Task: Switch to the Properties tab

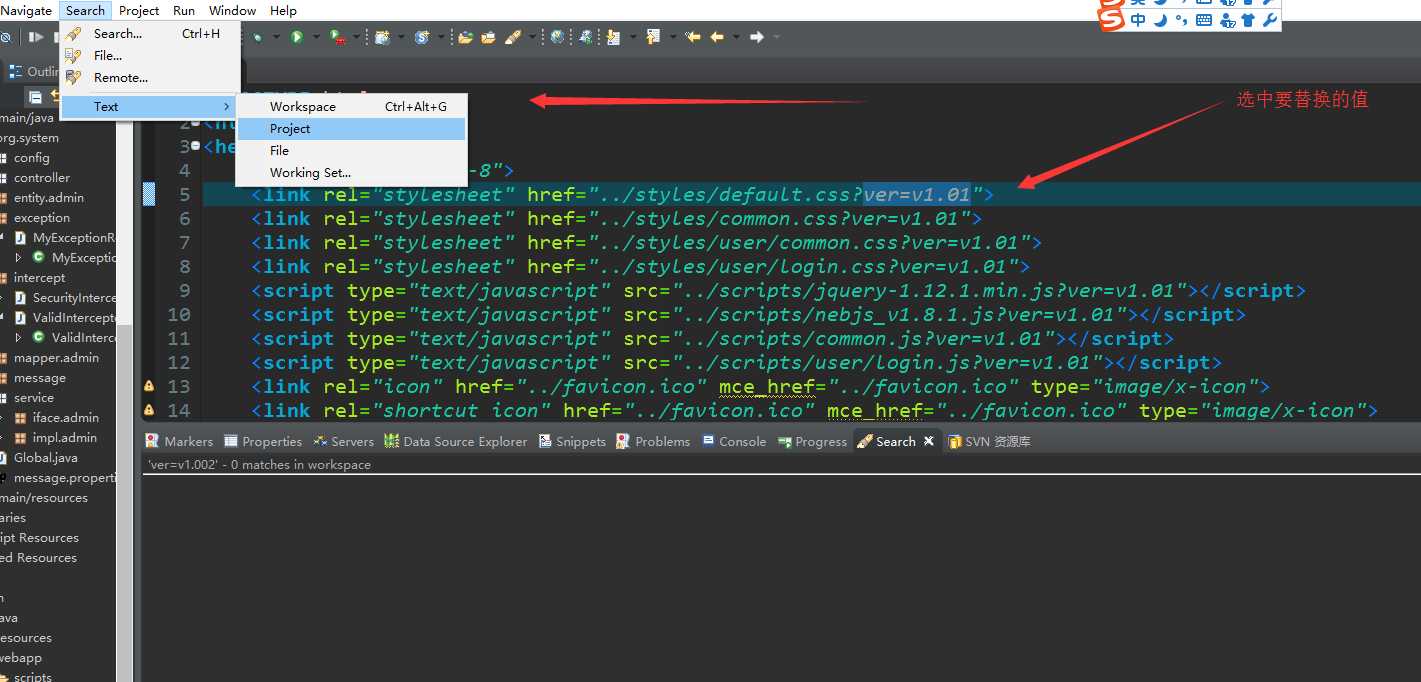Action: pyautogui.click(x=263, y=441)
